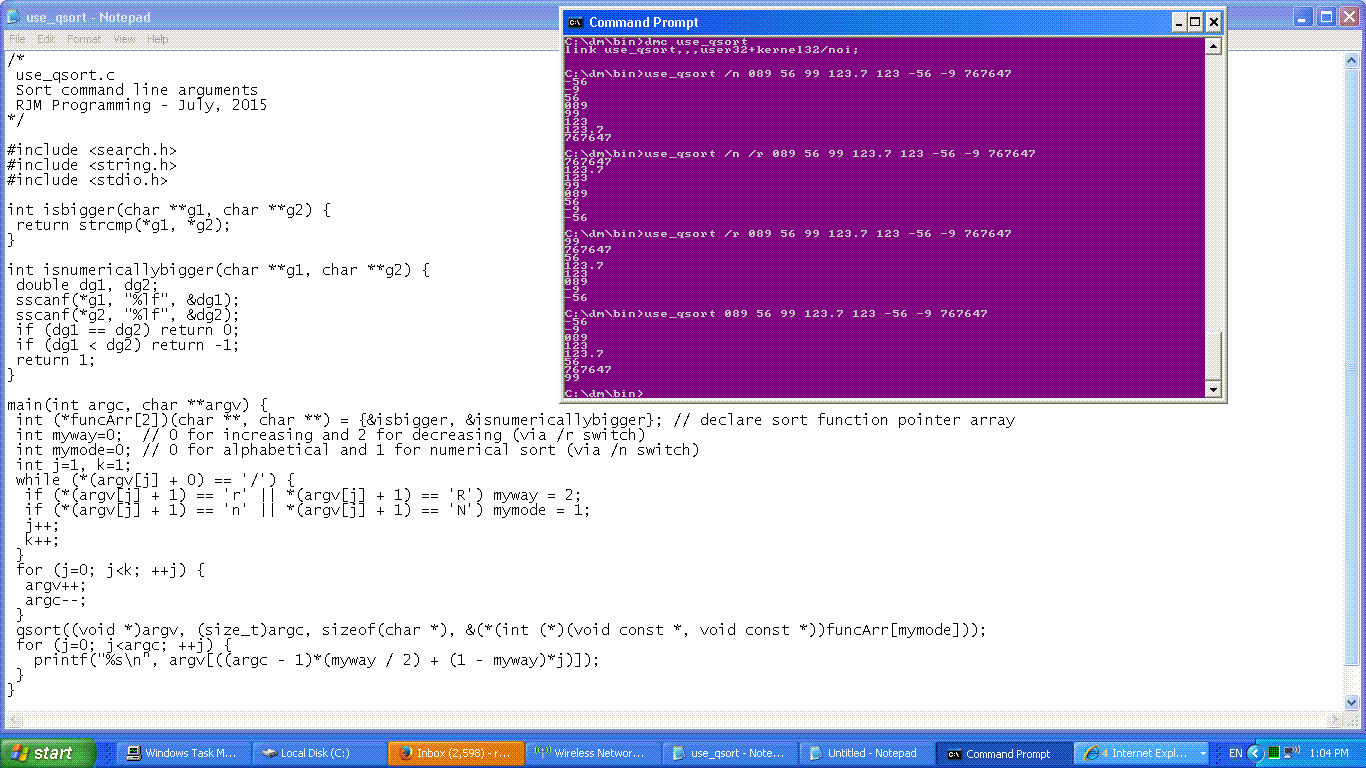Open the View menu in Notepad
Screen dimensions: 1366x768
124,39
